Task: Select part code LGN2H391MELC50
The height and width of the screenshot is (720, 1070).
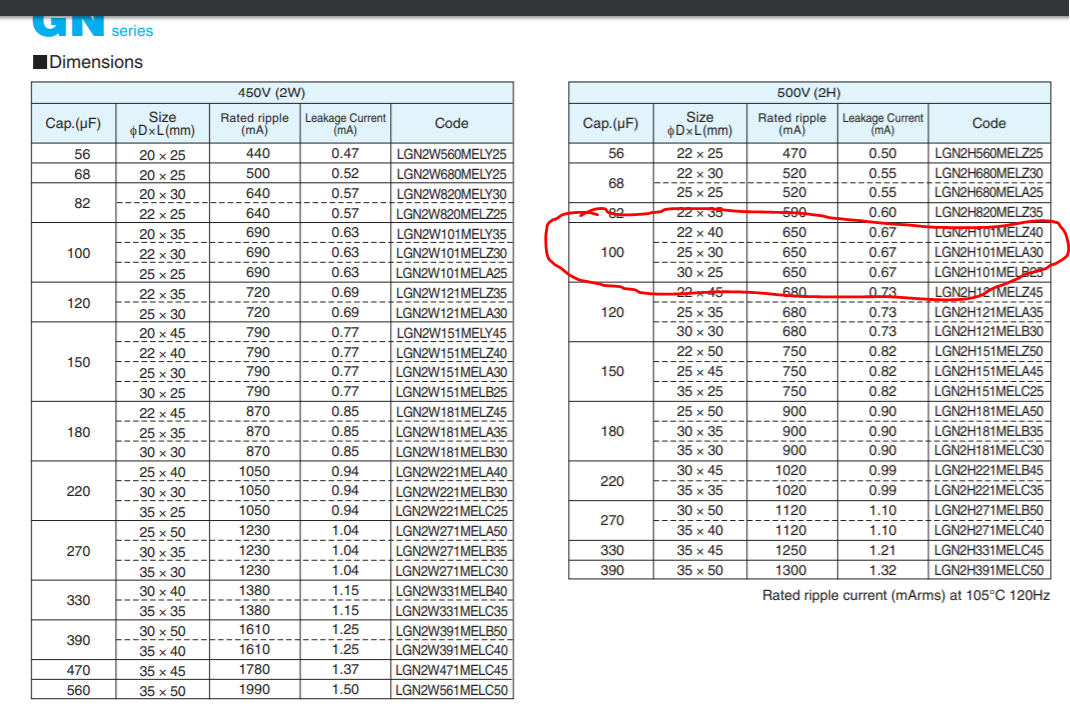Action: (988, 570)
